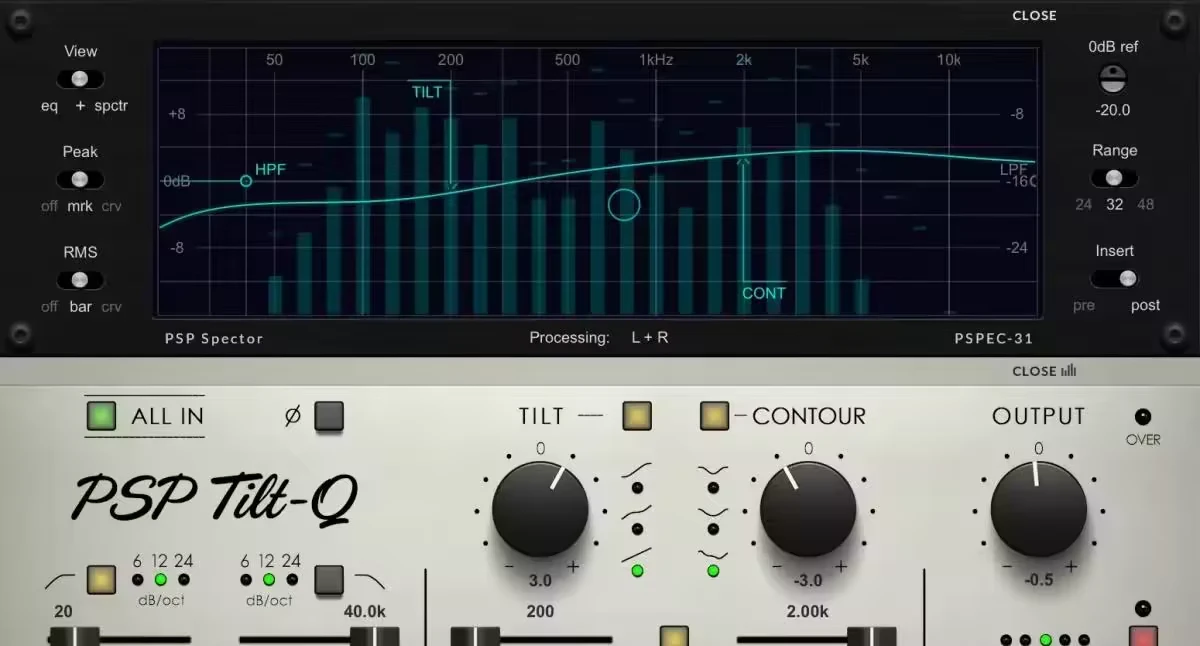Click the CLOSE button with meter icon

pos(1044,371)
